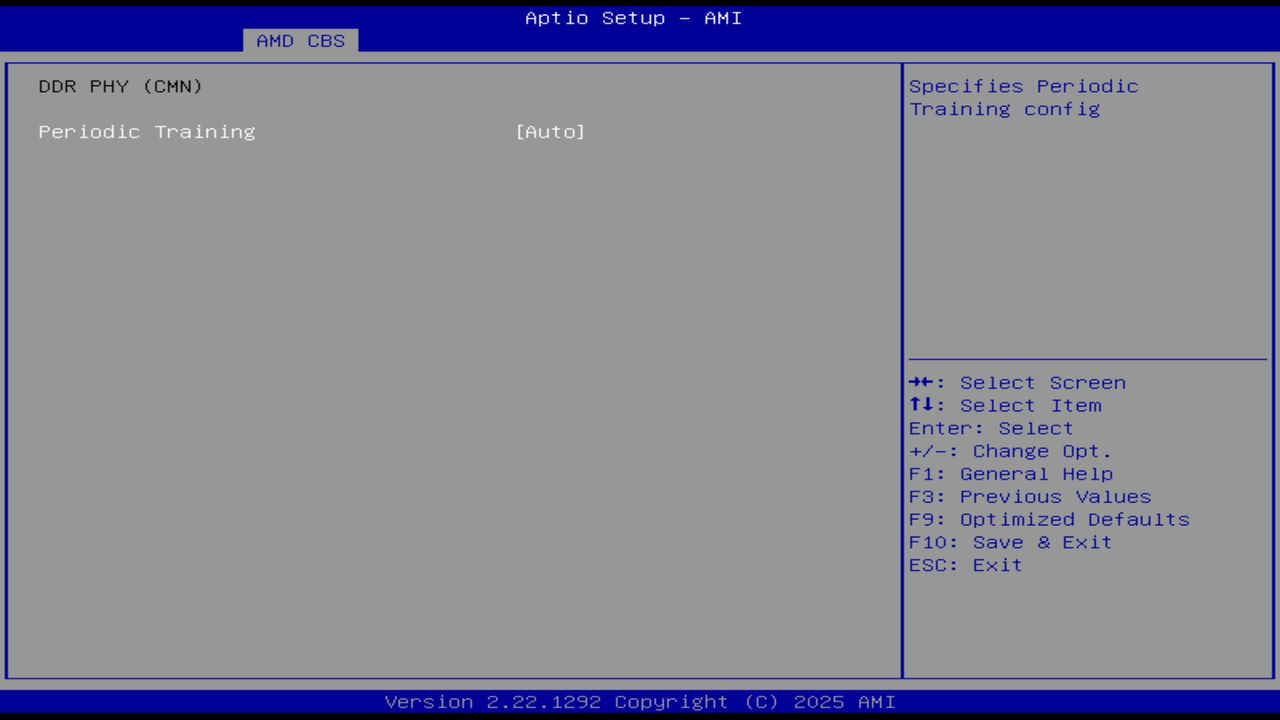Select the Periodic Training setting label
The image size is (1280, 720).
[x=147, y=132]
